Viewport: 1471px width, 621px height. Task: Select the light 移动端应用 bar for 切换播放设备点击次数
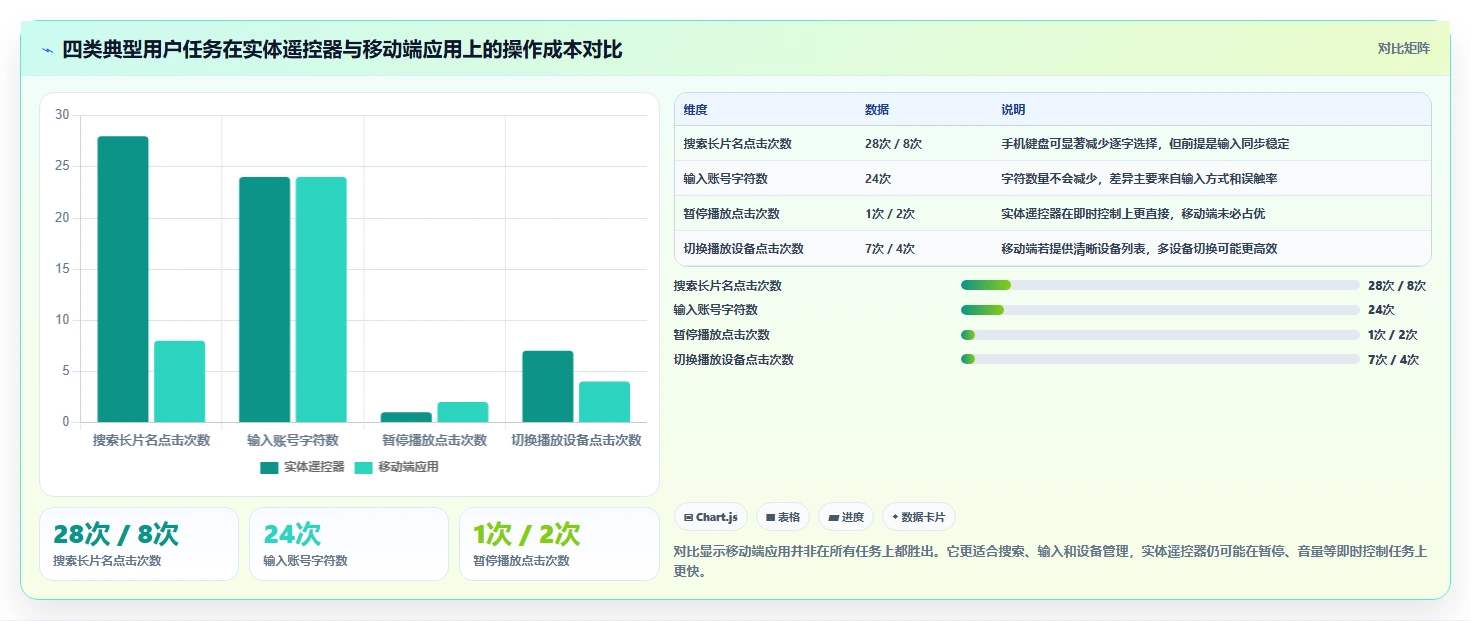coord(604,402)
